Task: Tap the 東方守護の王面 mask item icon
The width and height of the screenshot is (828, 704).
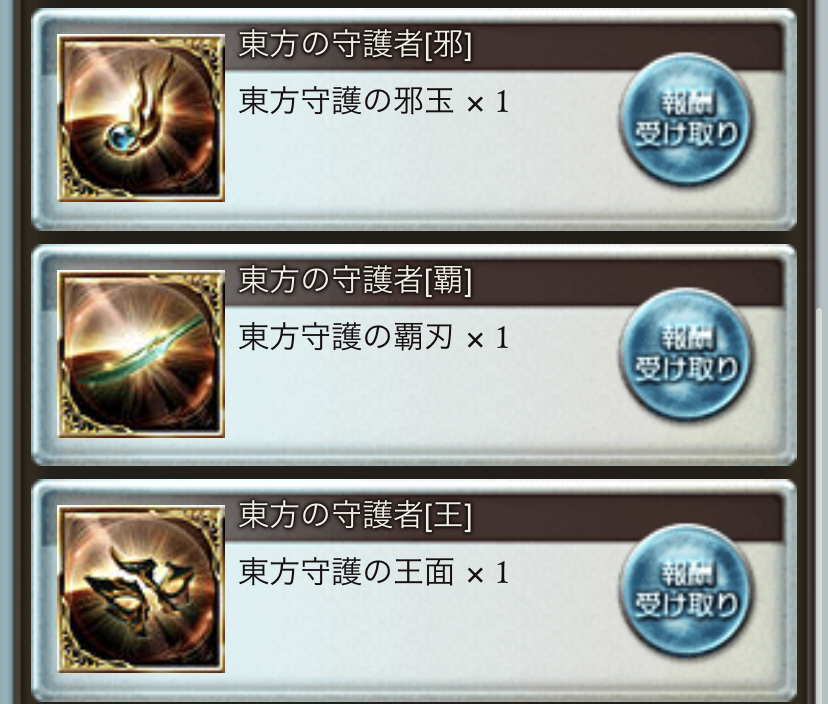Action: pos(141,588)
